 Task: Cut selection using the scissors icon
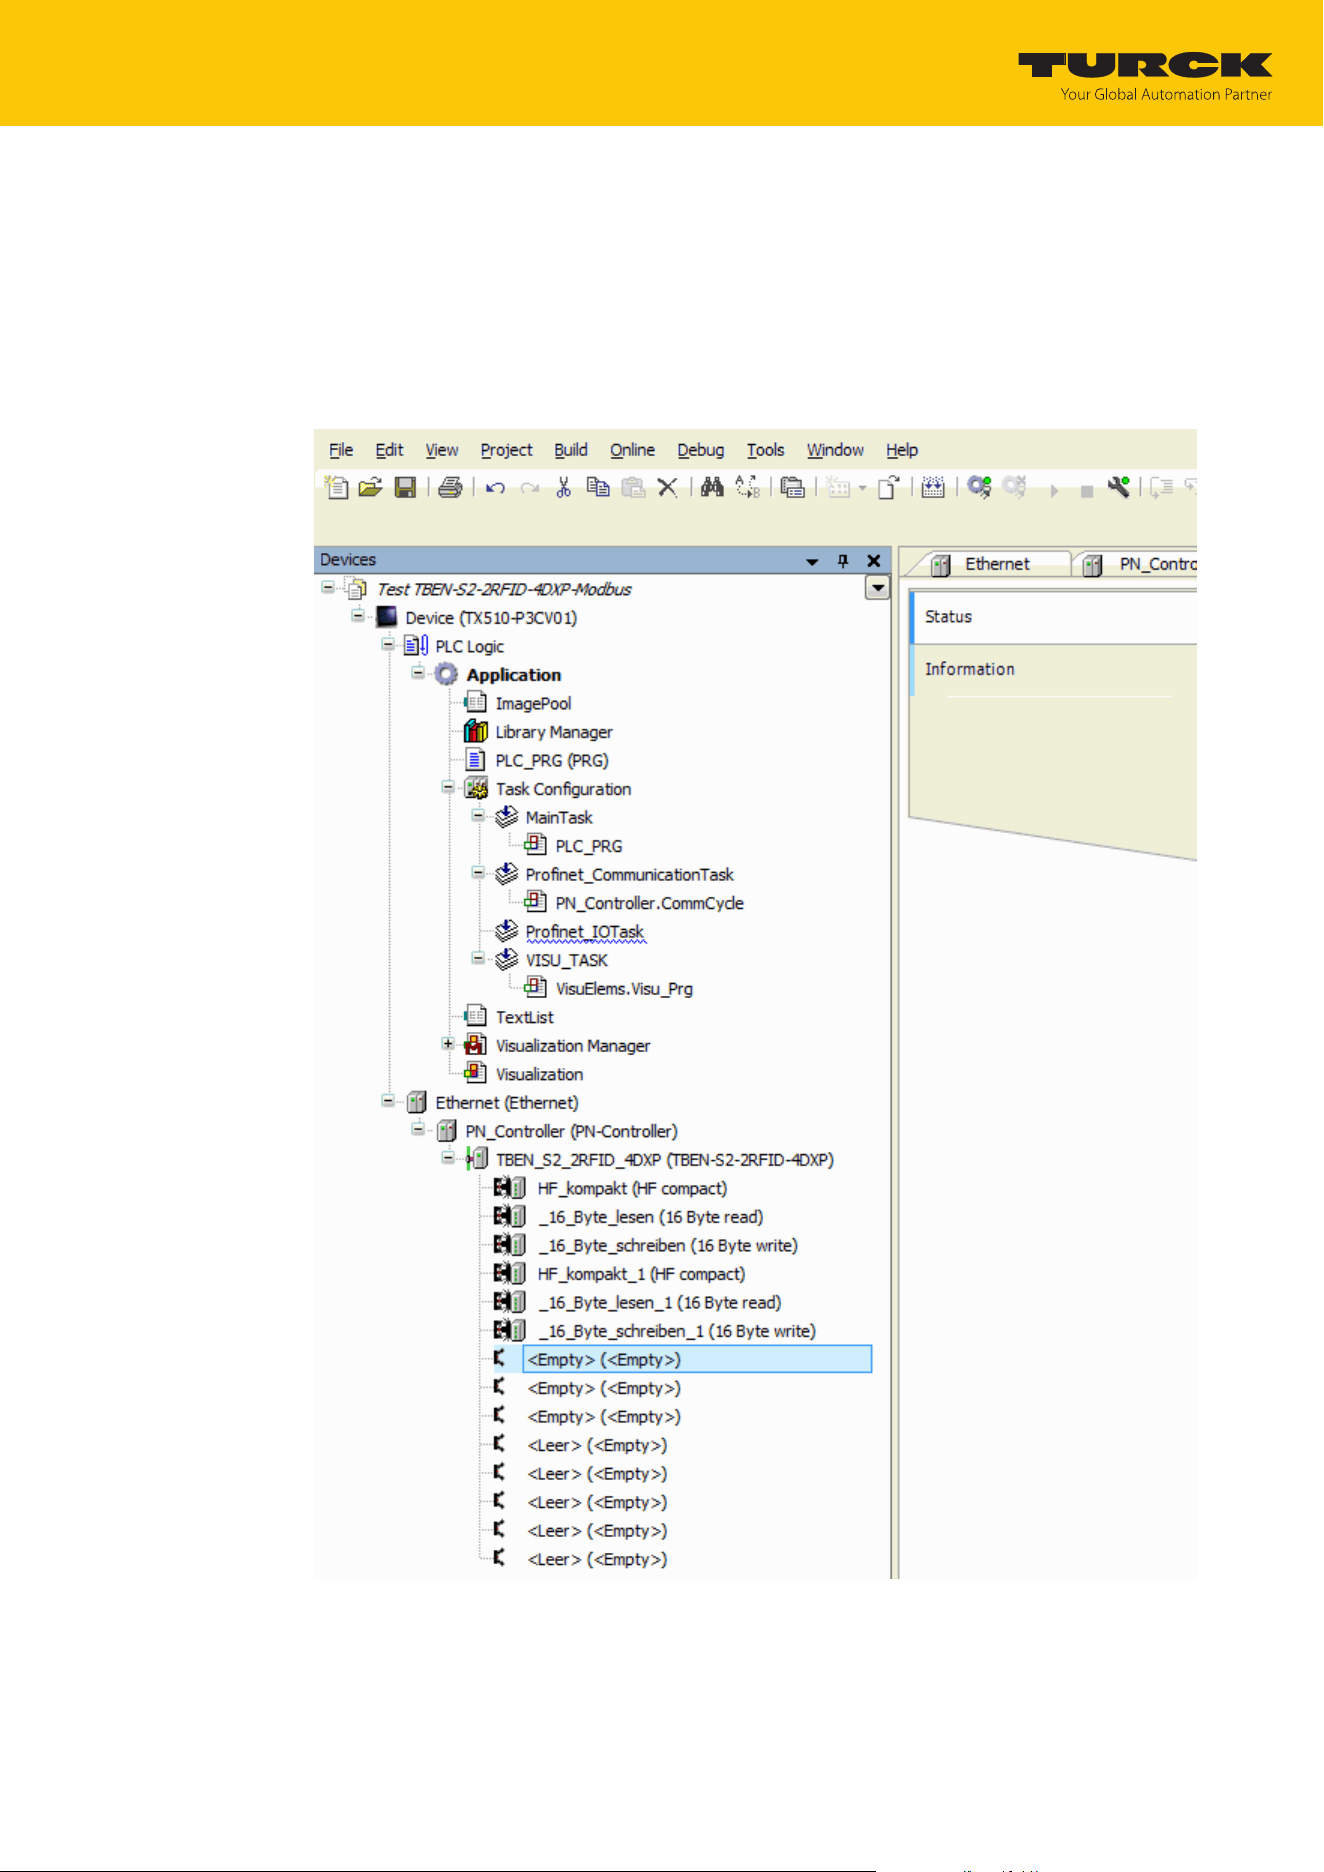pyautogui.click(x=564, y=488)
